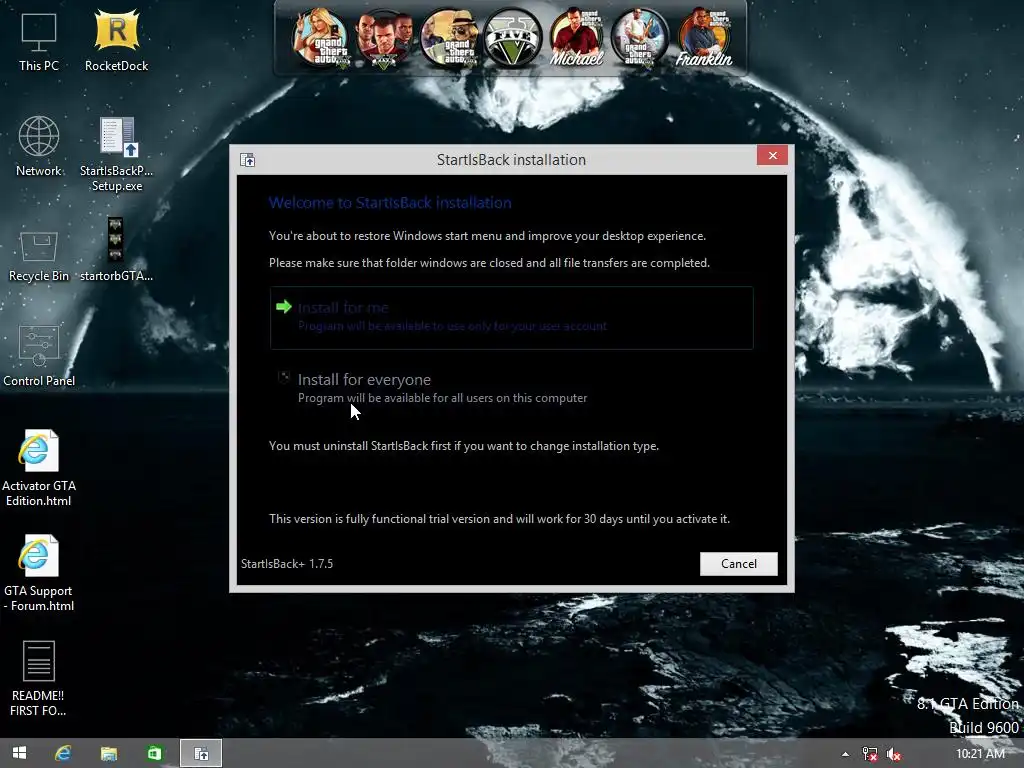Select README!! FIRST text file icon
1024x768 pixels.
(x=39, y=678)
